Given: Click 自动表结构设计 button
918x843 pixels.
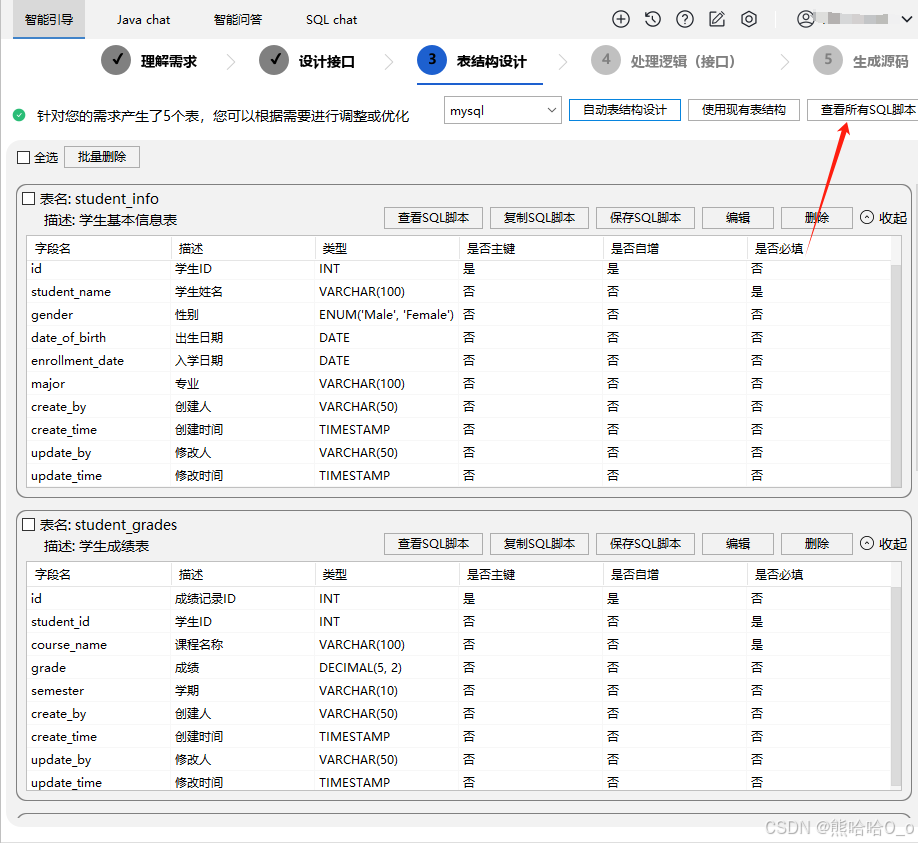Looking at the screenshot, I should [x=625, y=110].
